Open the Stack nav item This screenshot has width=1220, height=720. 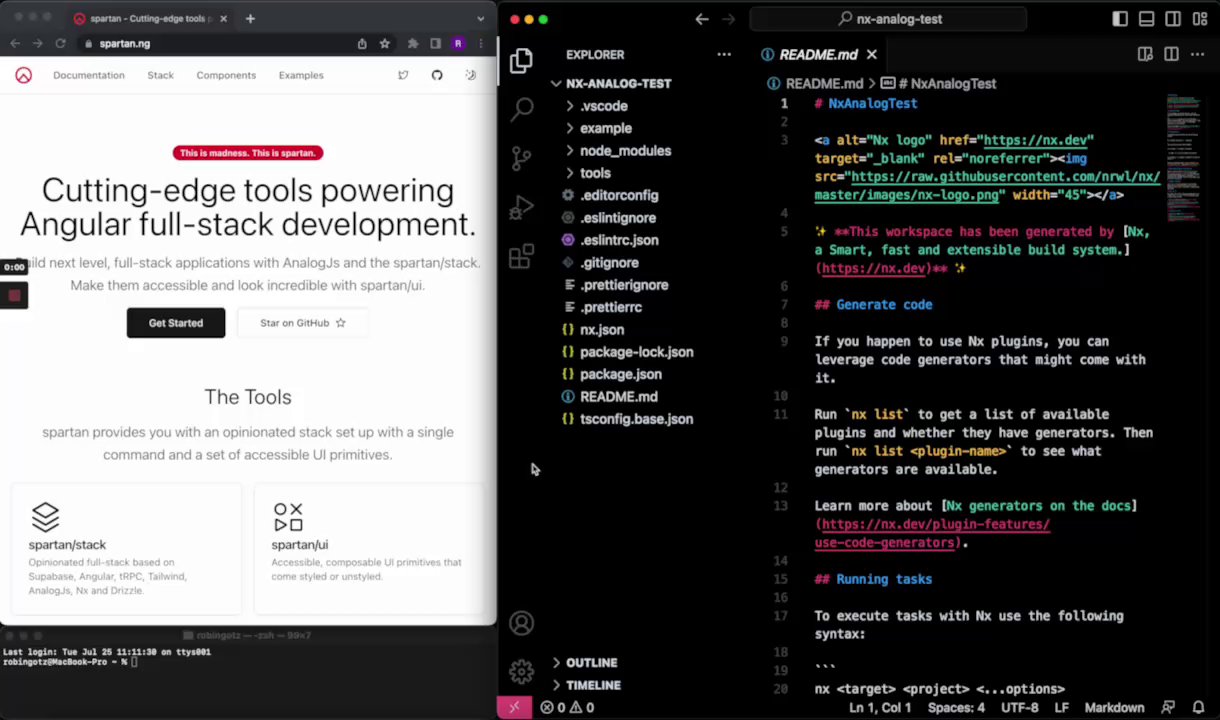click(x=160, y=75)
